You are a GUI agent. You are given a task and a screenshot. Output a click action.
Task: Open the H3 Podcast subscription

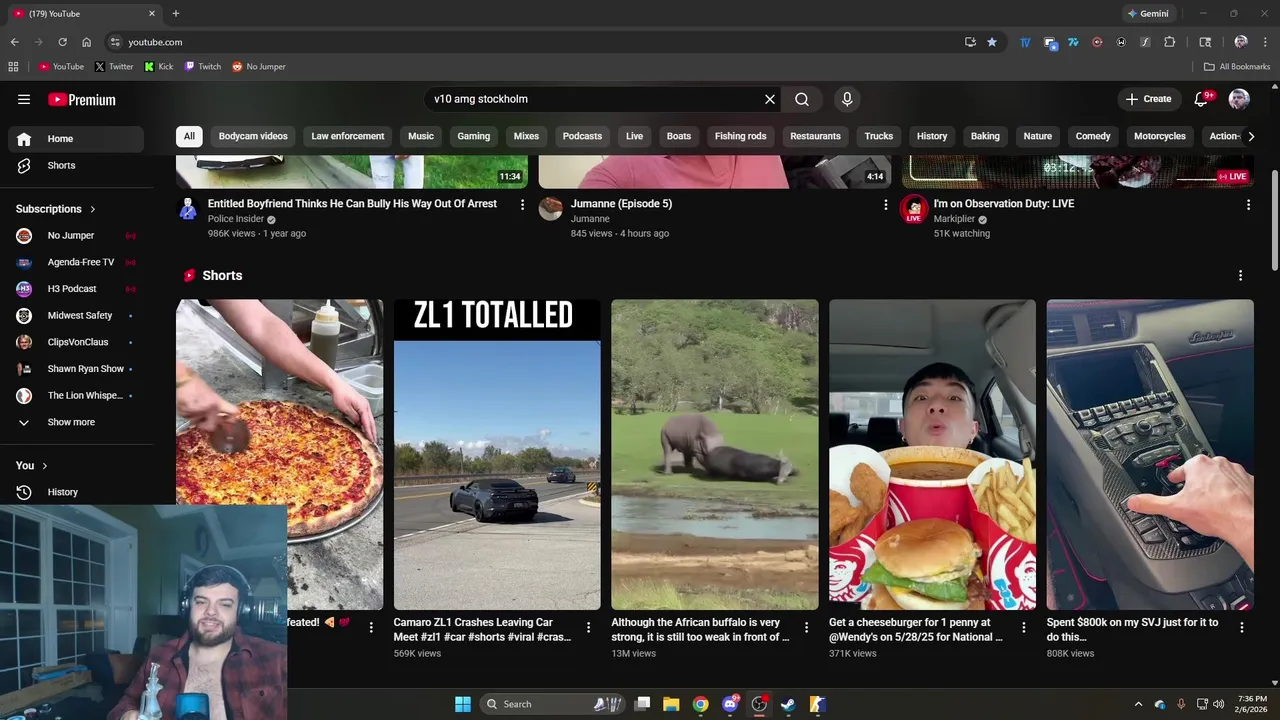tap(76, 289)
